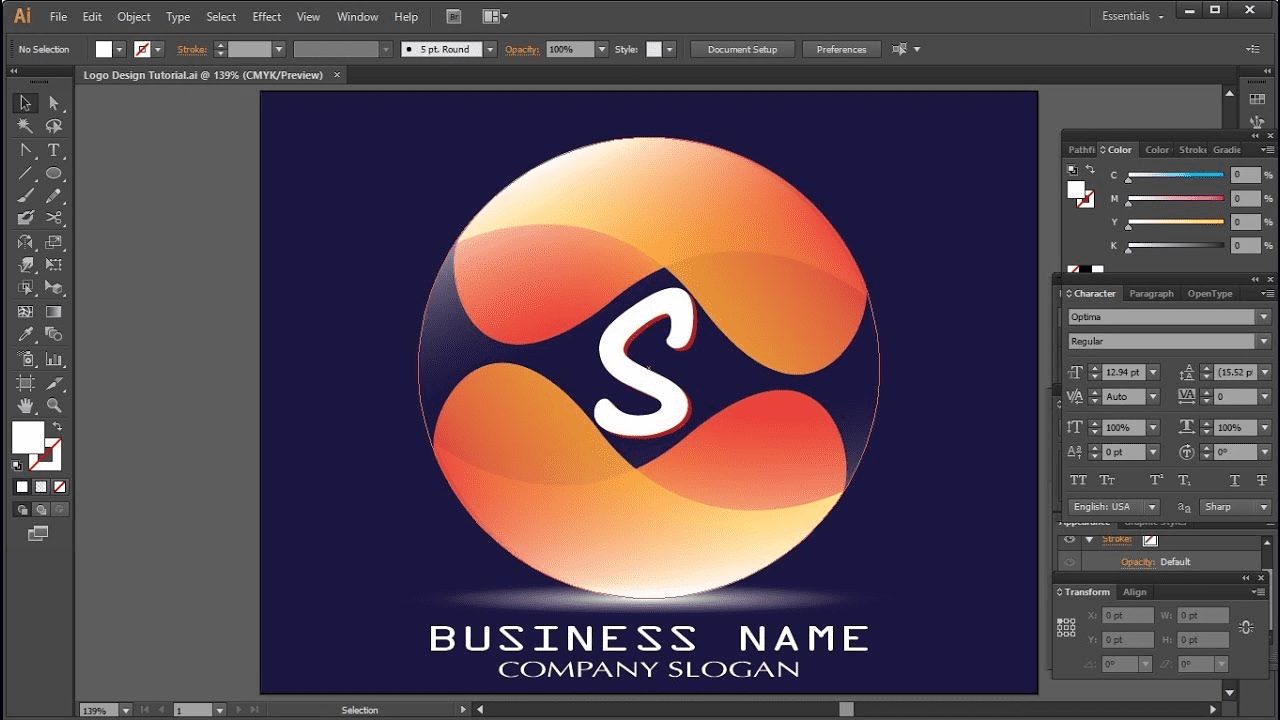Image resolution: width=1280 pixels, height=720 pixels.
Task: Open the Regular font style dropdown
Action: tap(1263, 341)
